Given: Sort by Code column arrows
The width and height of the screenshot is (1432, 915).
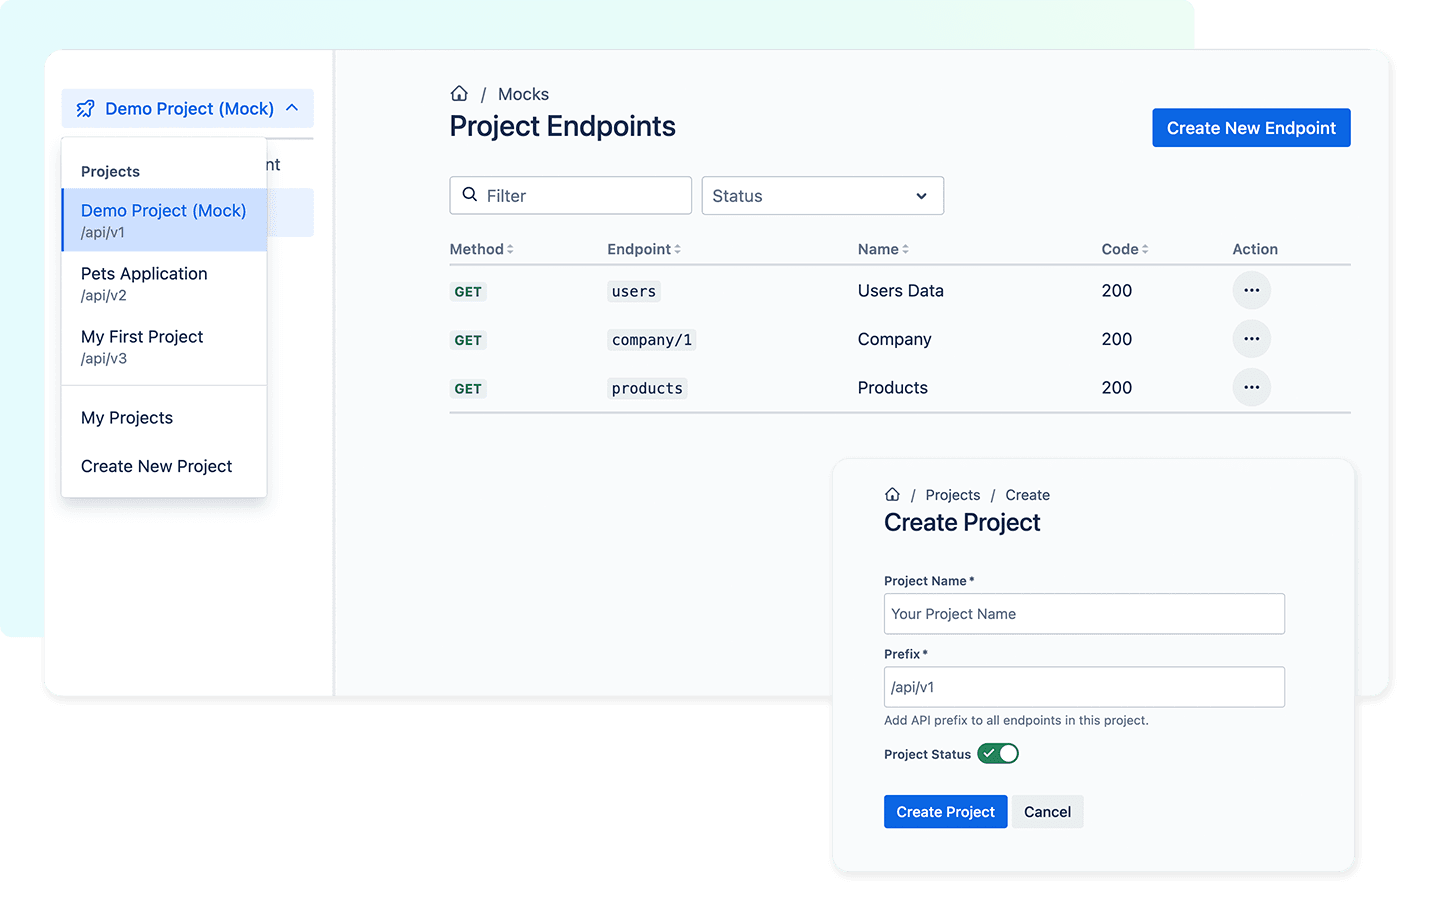Looking at the screenshot, I should point(1145,249).
